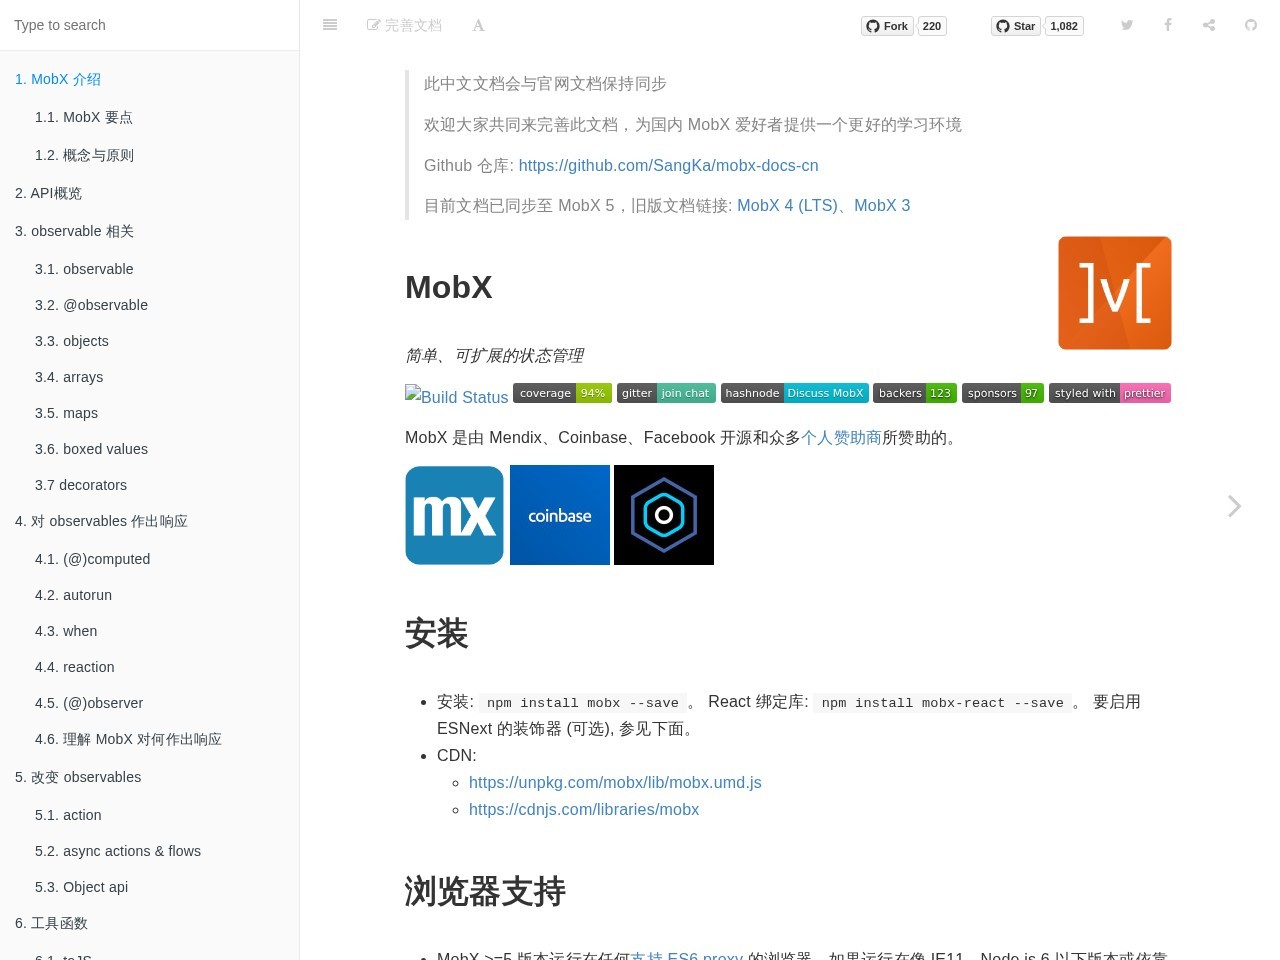Click the npm install mobx-react --save code
Viewport: 1280px width, 960px height.
943,703
